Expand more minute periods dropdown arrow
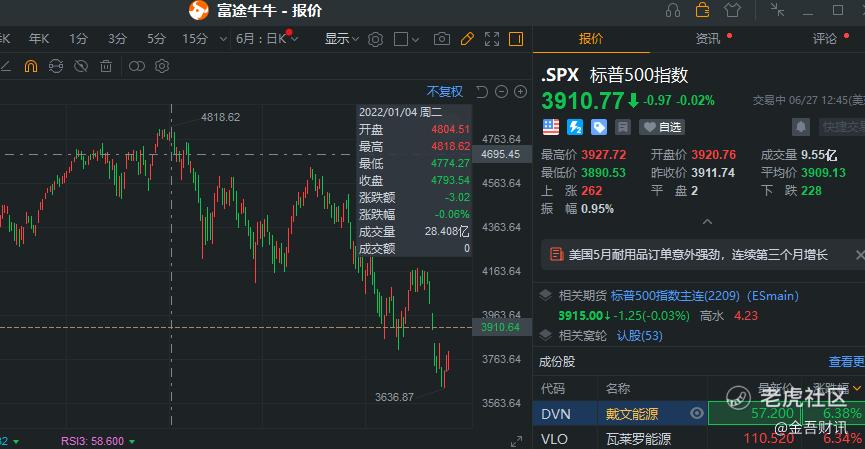The image size is (865, 449). pyautogui.click(x=223, y=39)
